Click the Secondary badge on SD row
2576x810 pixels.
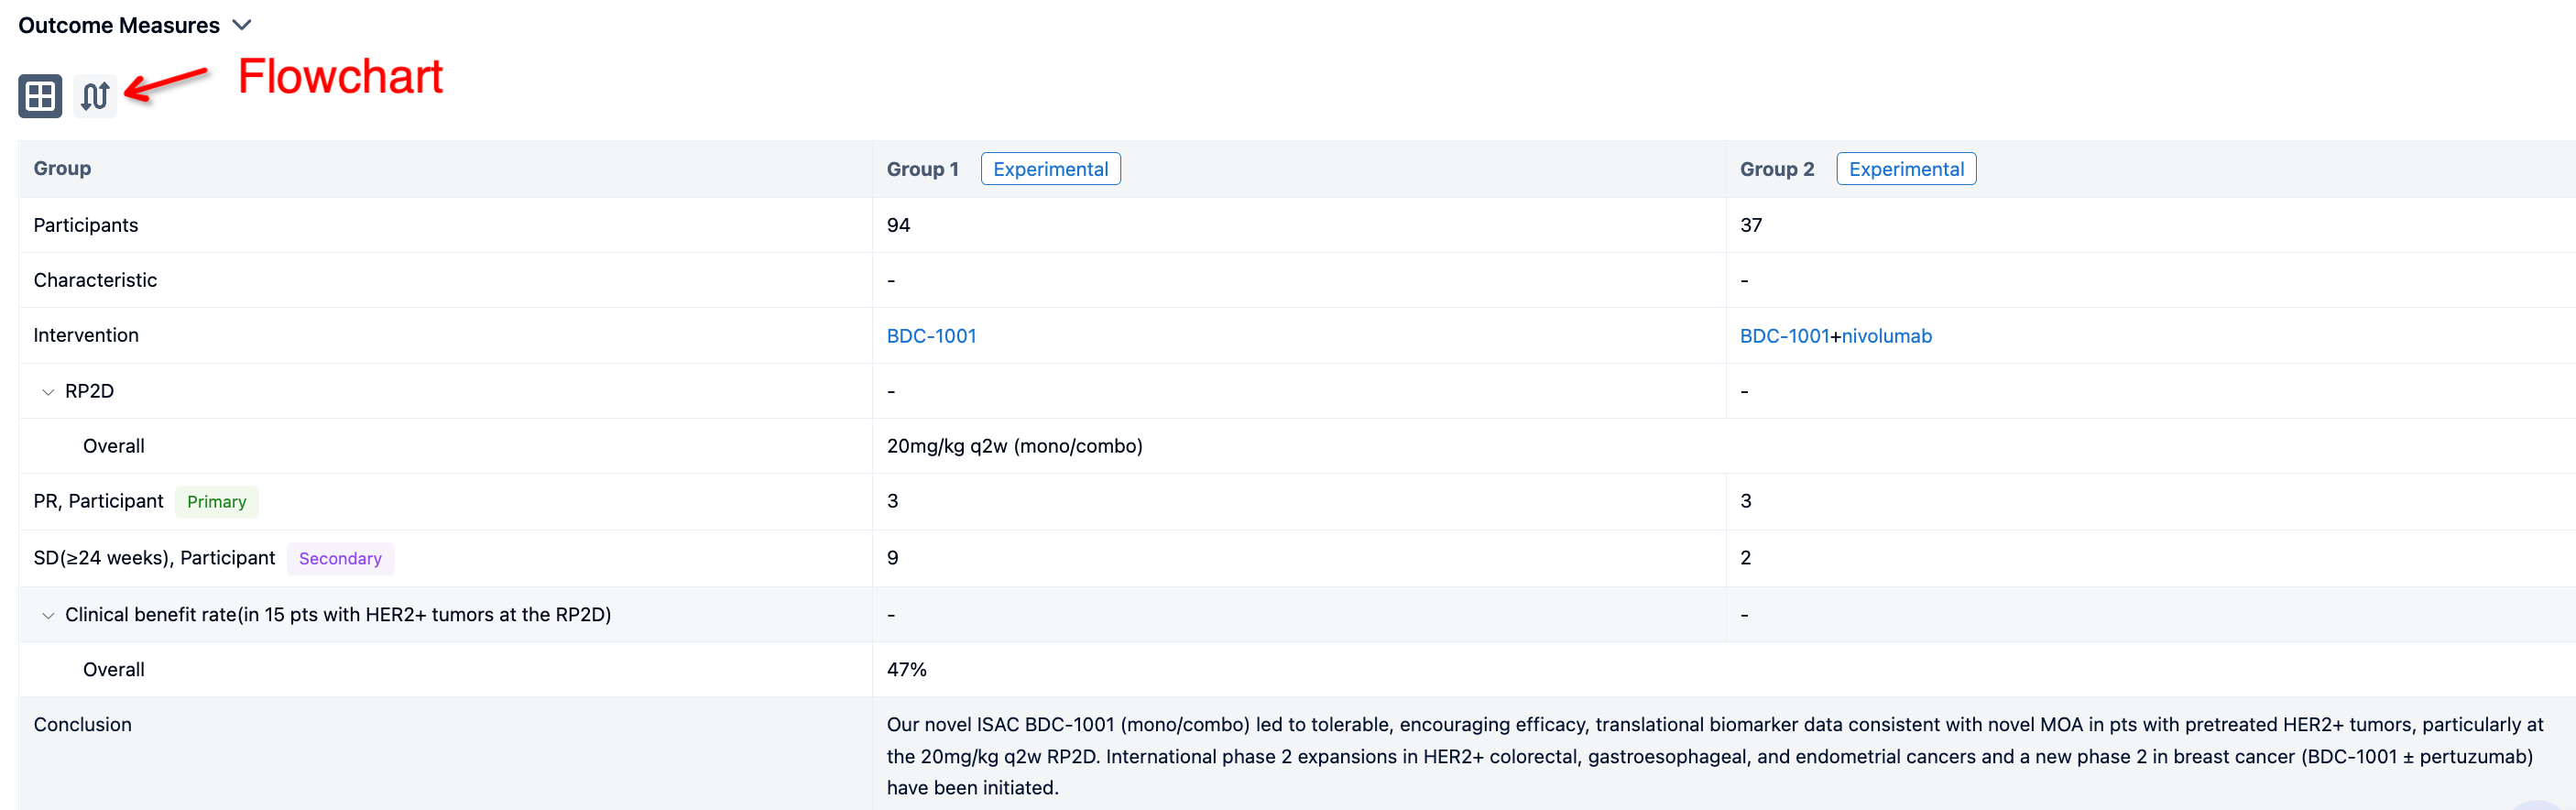pos(340,559)
